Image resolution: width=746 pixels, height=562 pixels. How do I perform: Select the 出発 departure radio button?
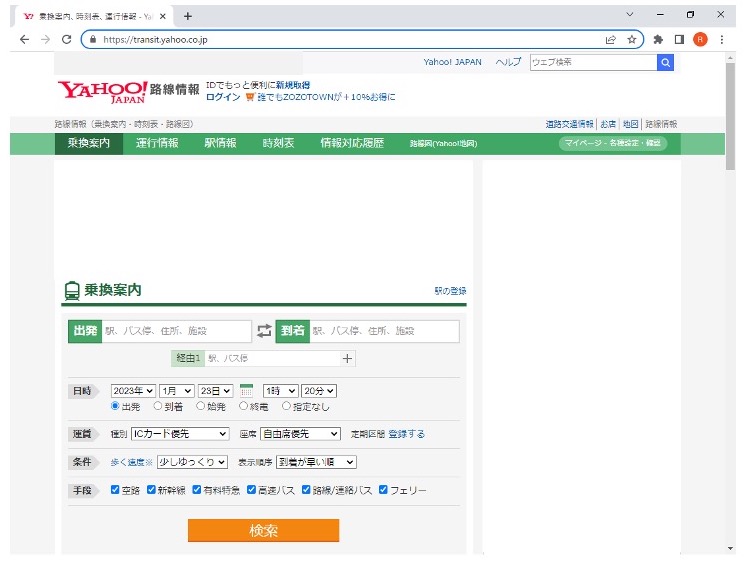click(x=115, y=406)
